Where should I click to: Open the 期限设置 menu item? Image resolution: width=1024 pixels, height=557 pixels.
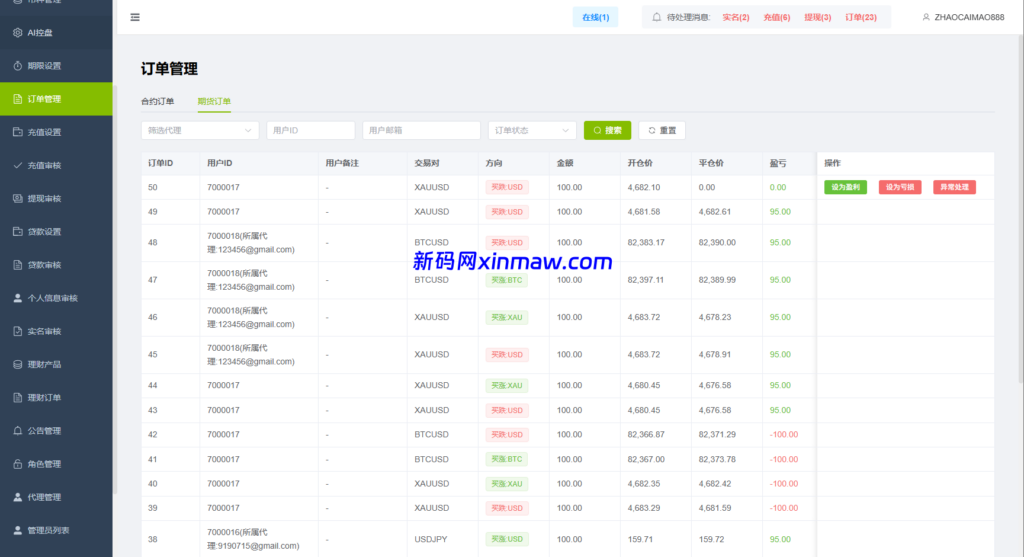coord(56,65)
